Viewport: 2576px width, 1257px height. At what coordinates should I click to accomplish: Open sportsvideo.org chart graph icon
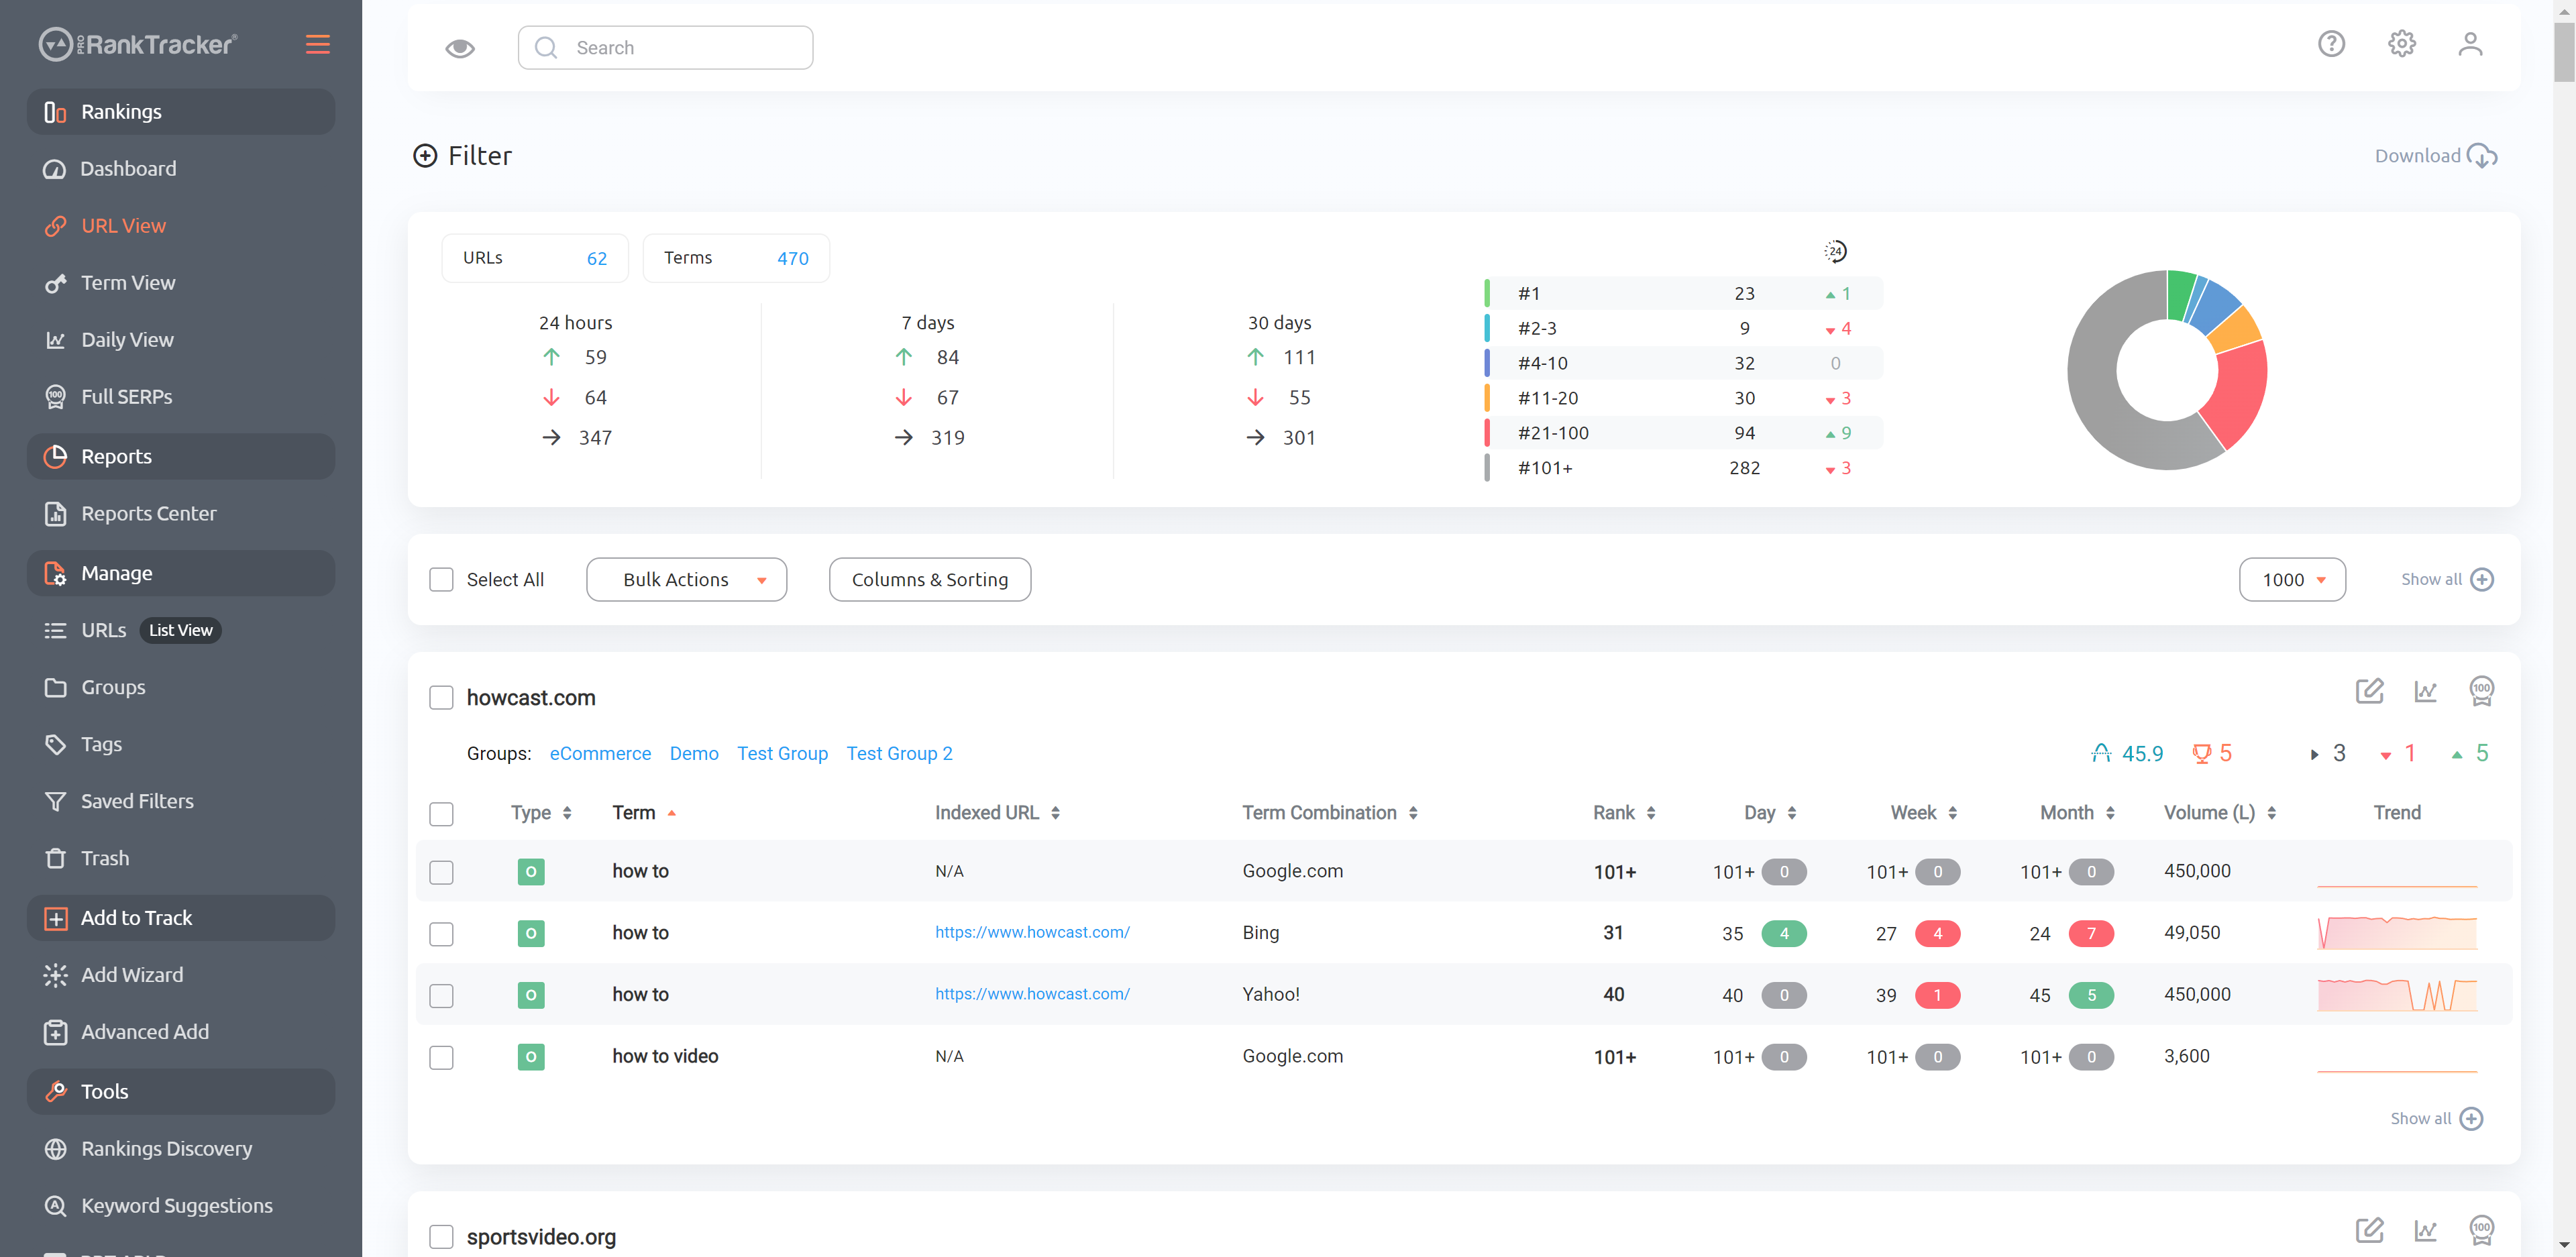click(x=2425, y=1230)
